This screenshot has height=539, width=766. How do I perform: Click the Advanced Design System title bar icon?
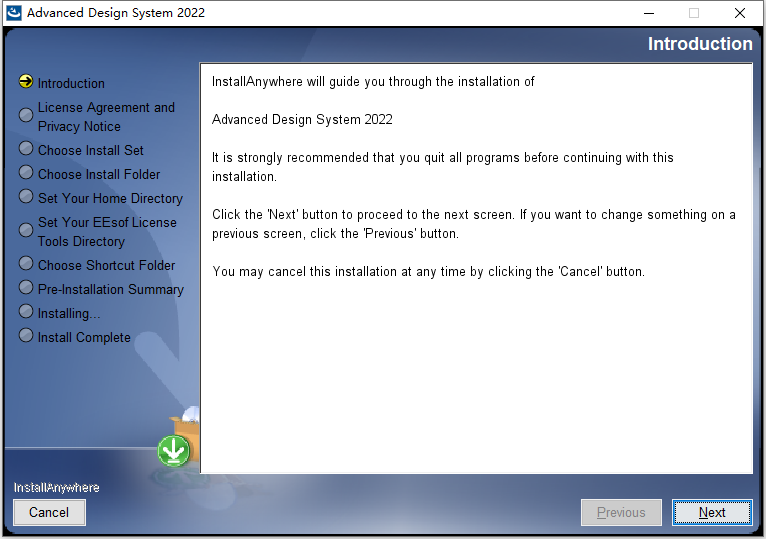pyautogui.click(x=14, y=13)
